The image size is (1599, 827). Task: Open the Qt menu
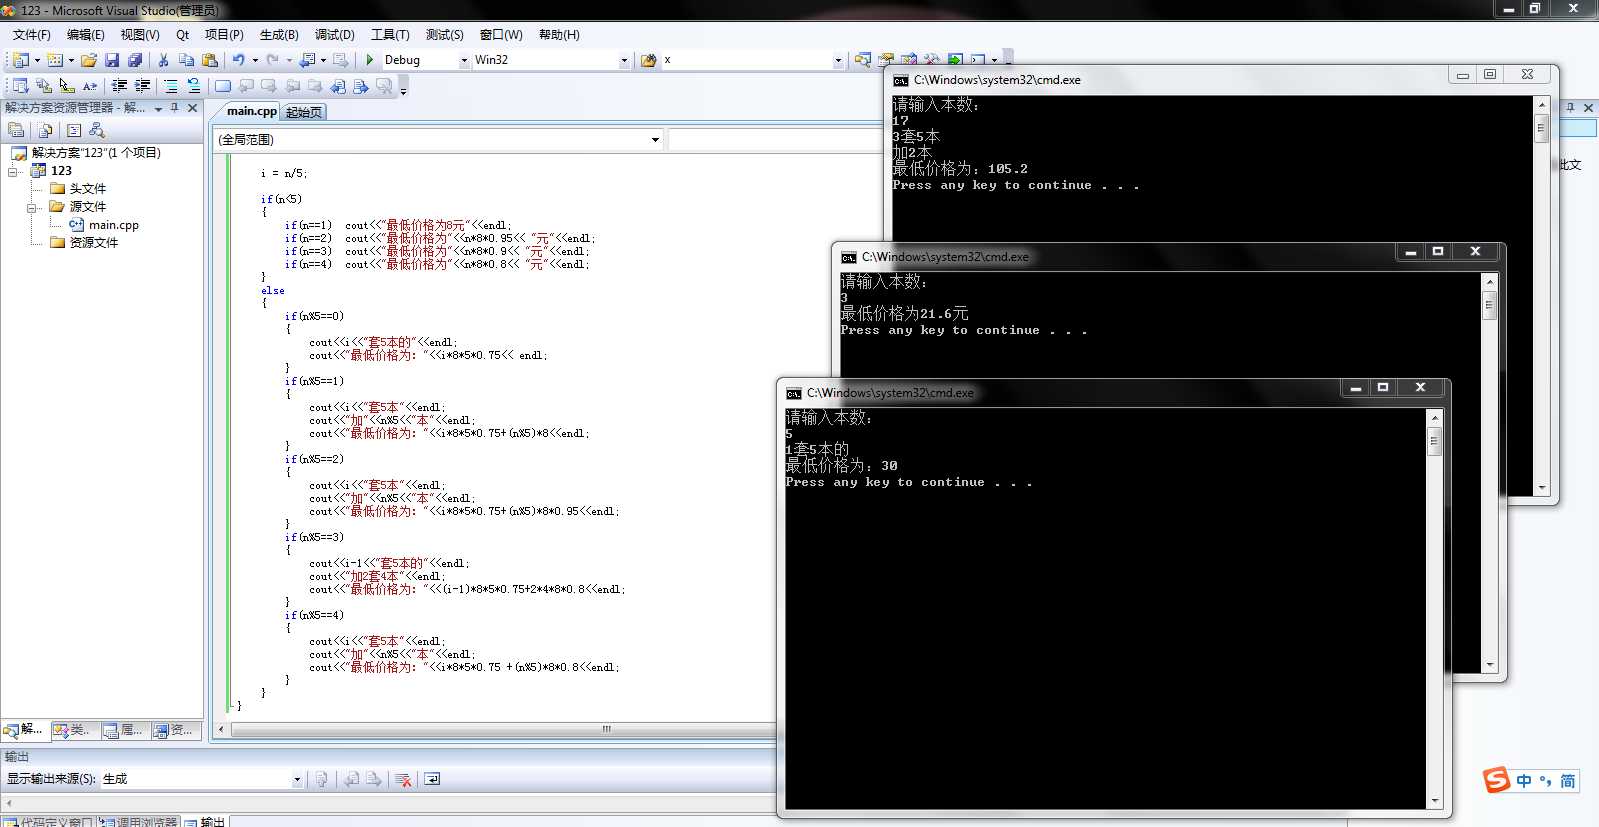pyautogui.click(x=183, y=34)
